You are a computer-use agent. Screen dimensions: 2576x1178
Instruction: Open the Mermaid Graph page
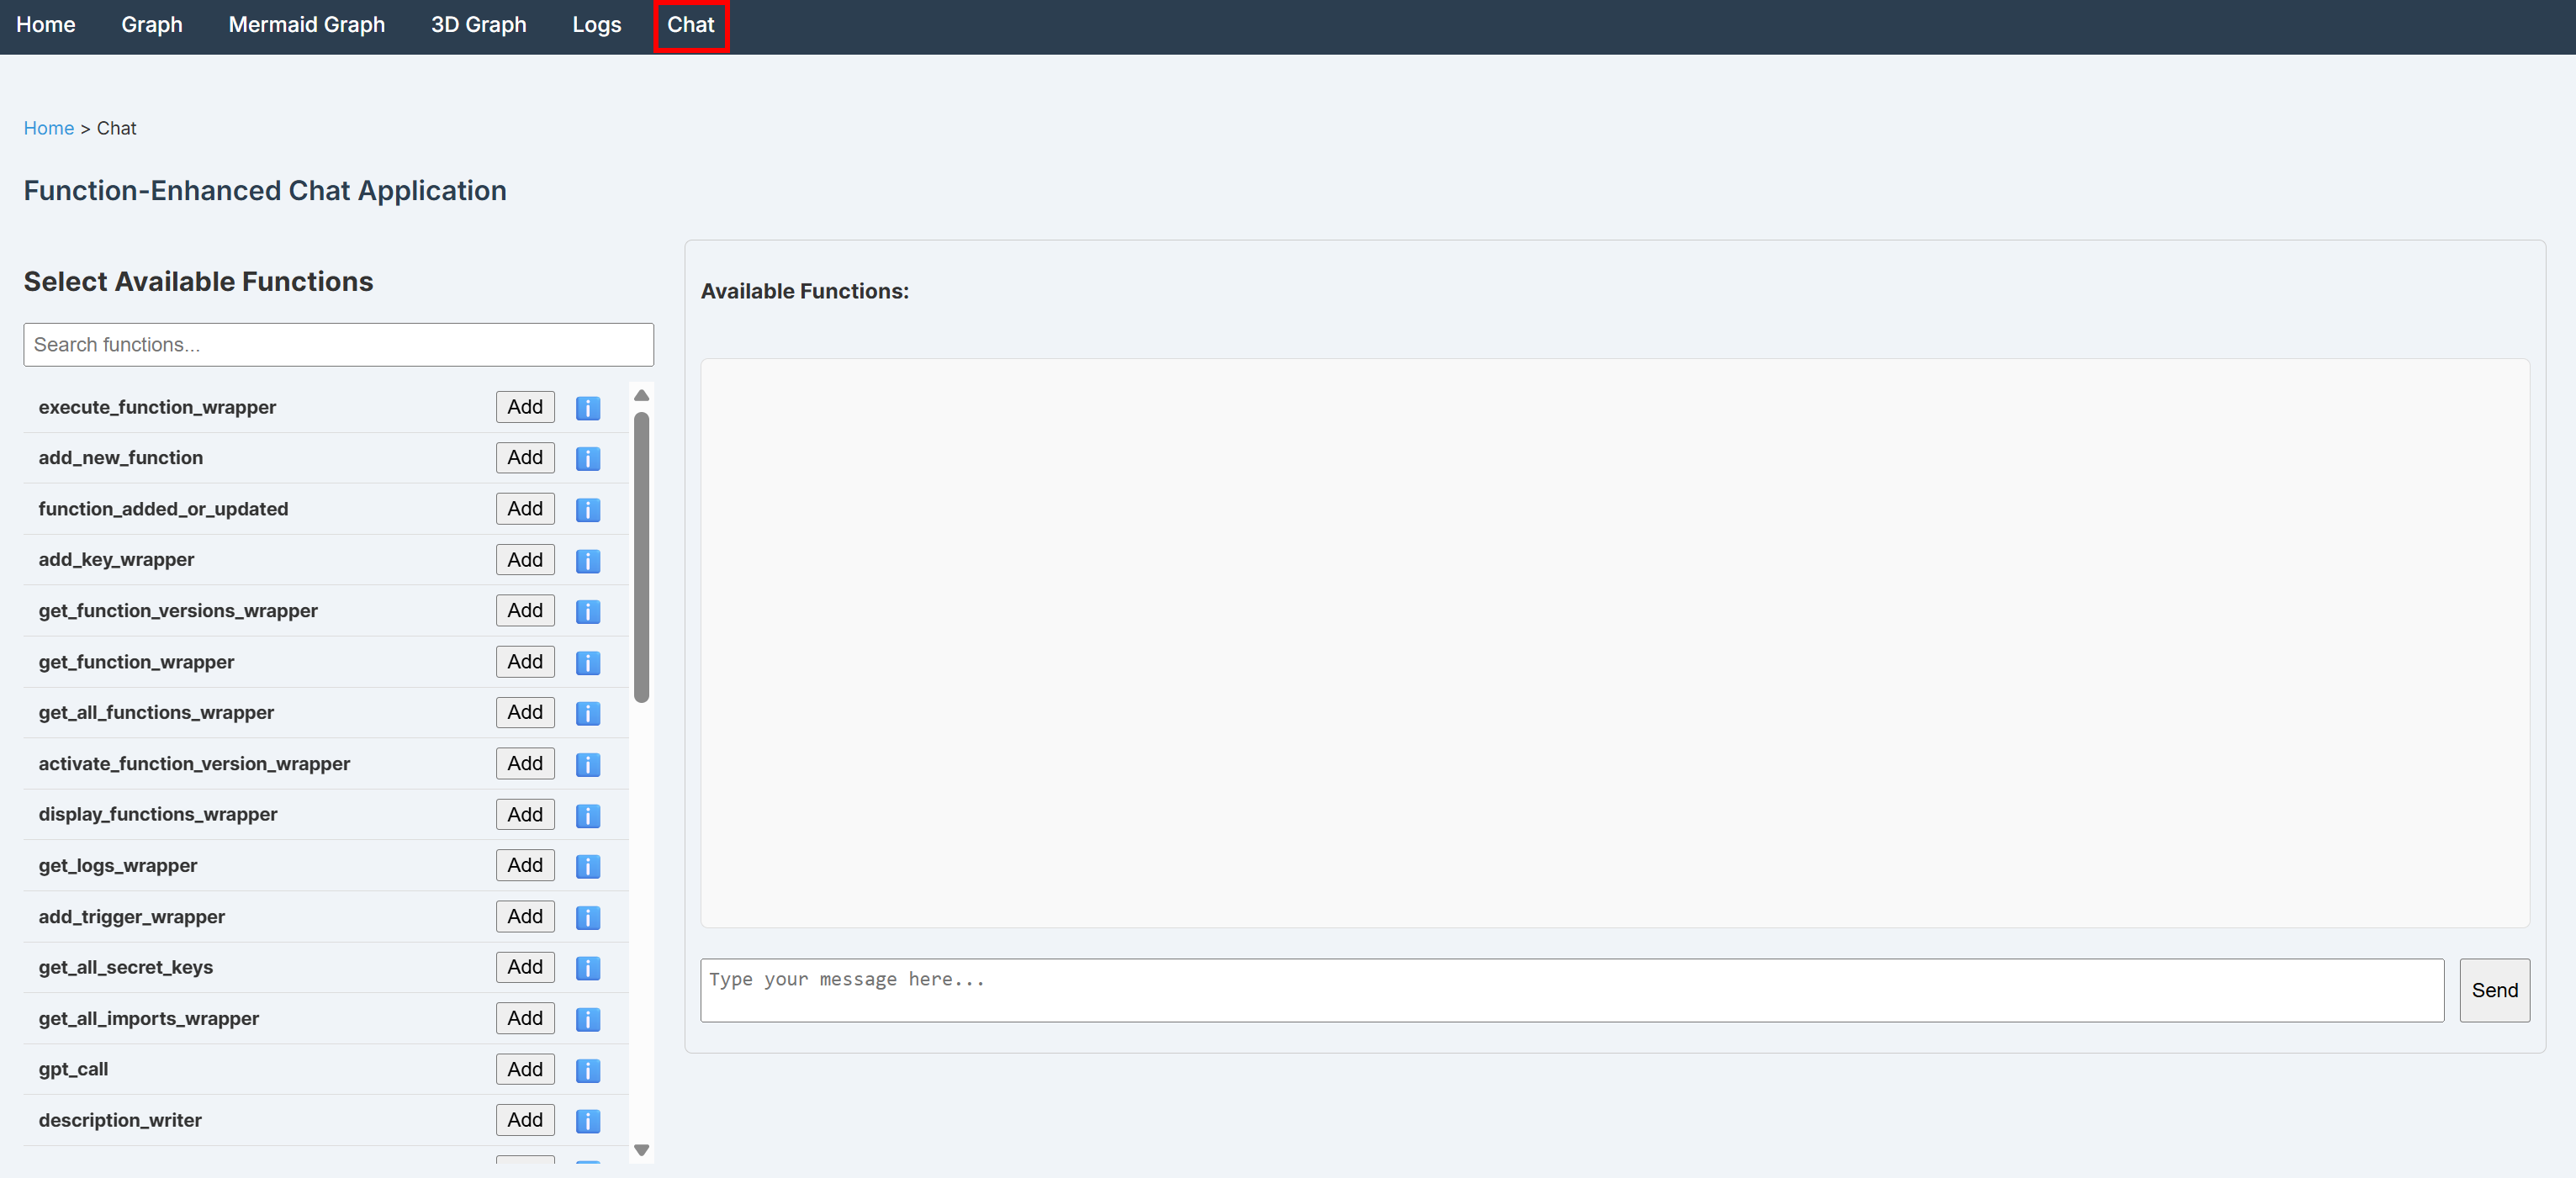click(x=306, y=25)
